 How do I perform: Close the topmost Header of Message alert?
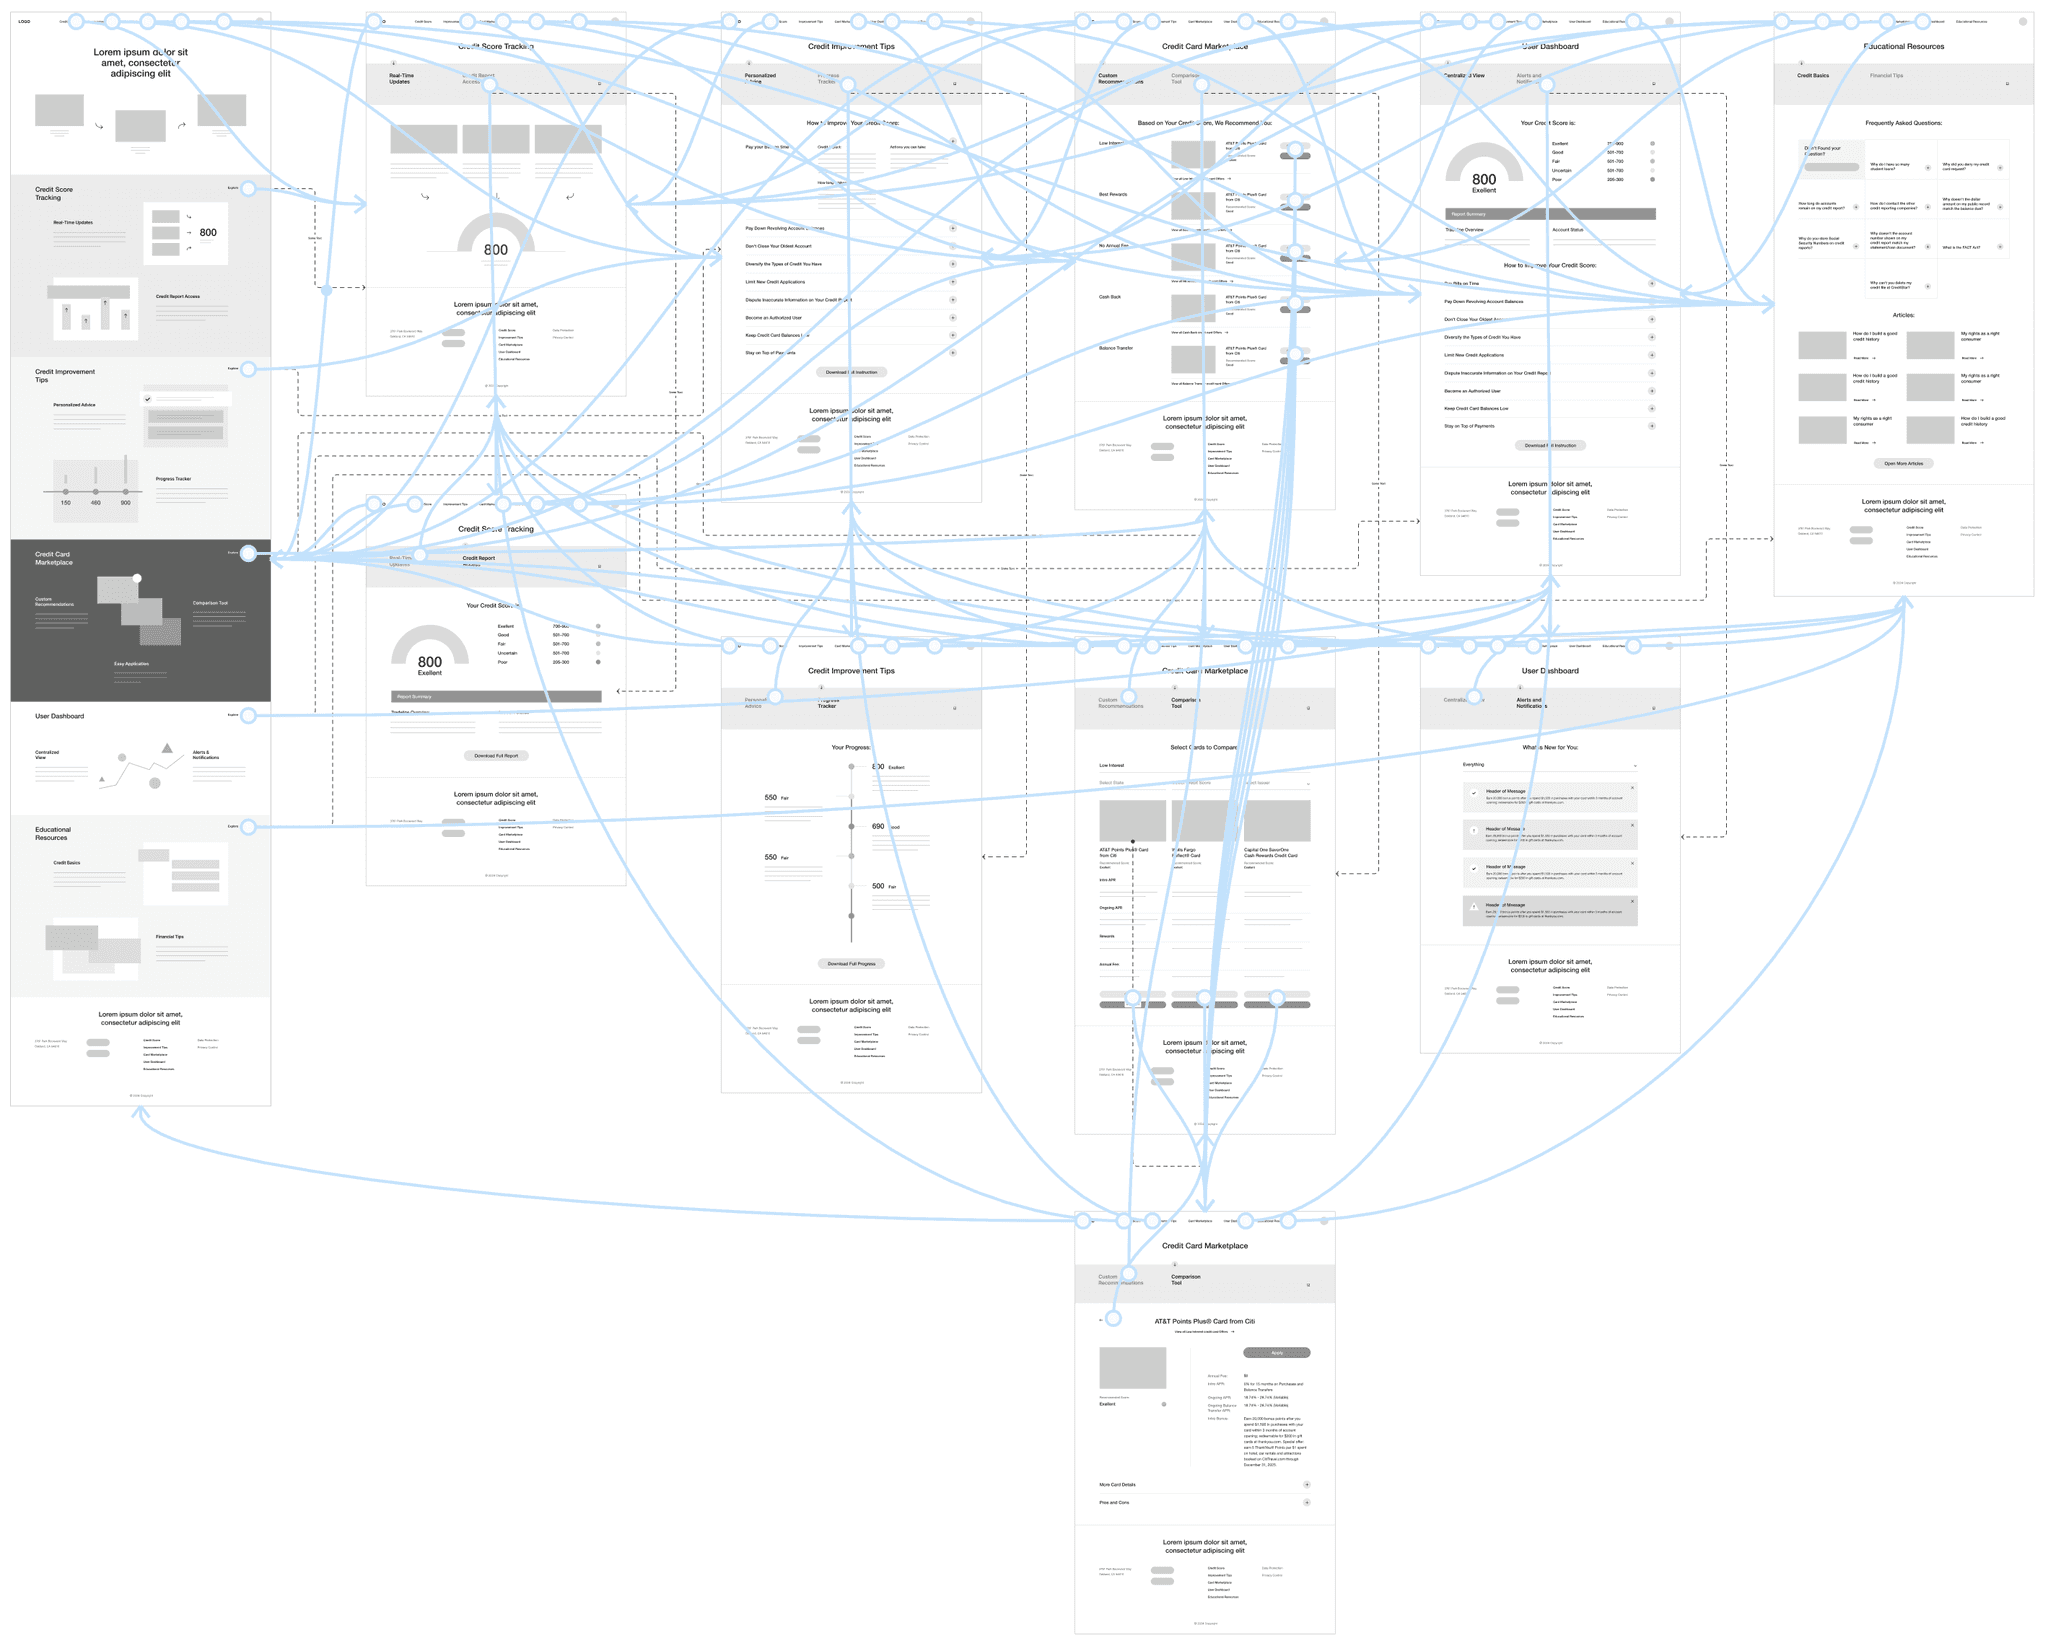click(x=1632, y=788)
